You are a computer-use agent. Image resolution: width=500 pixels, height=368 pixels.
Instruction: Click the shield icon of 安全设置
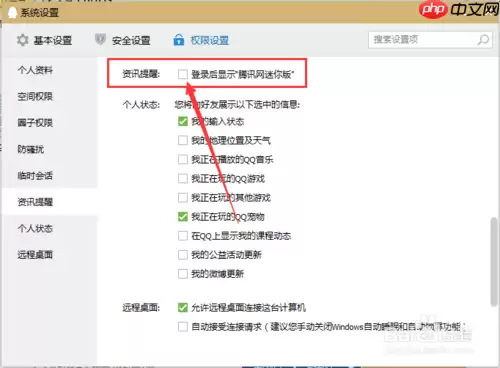100,40
